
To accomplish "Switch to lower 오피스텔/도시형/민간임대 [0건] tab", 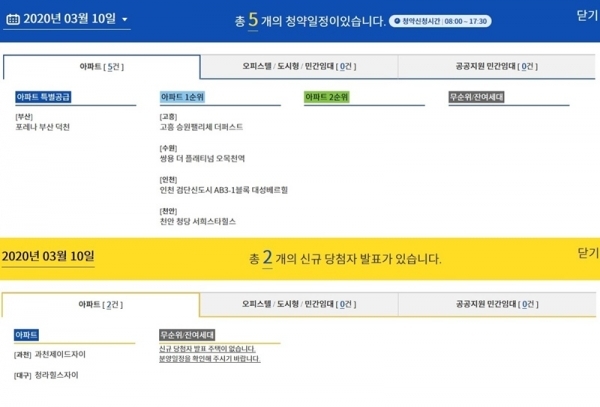I will click(299, 304).
